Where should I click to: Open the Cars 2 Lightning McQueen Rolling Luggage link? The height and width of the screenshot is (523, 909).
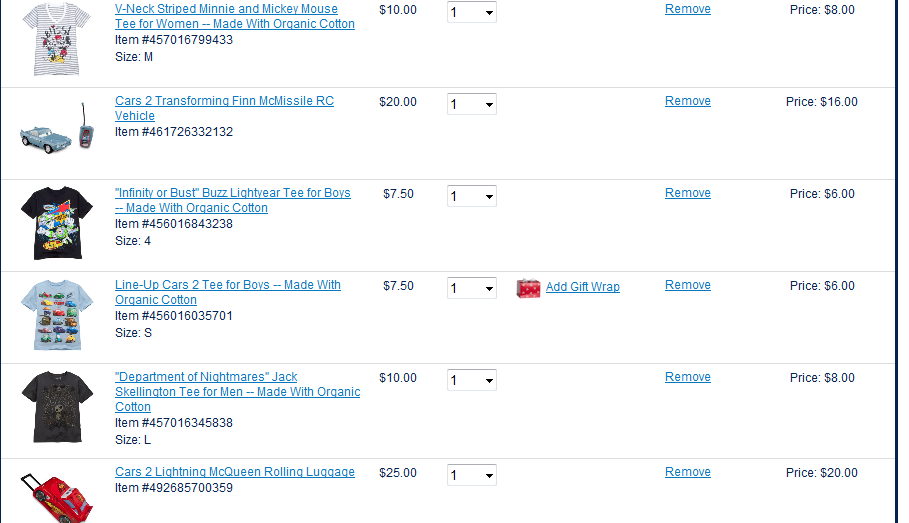[235, 472]
